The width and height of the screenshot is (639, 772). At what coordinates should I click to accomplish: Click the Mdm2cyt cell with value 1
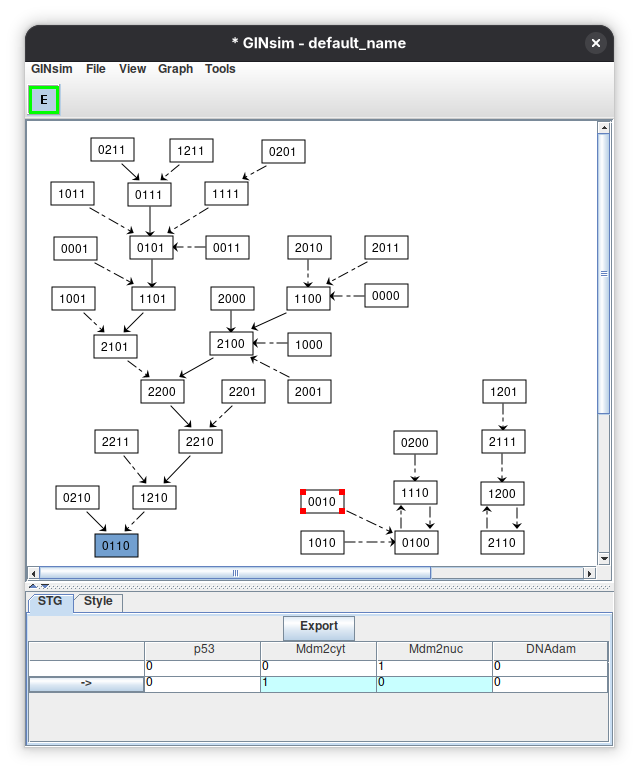click(x=319, y=683)
